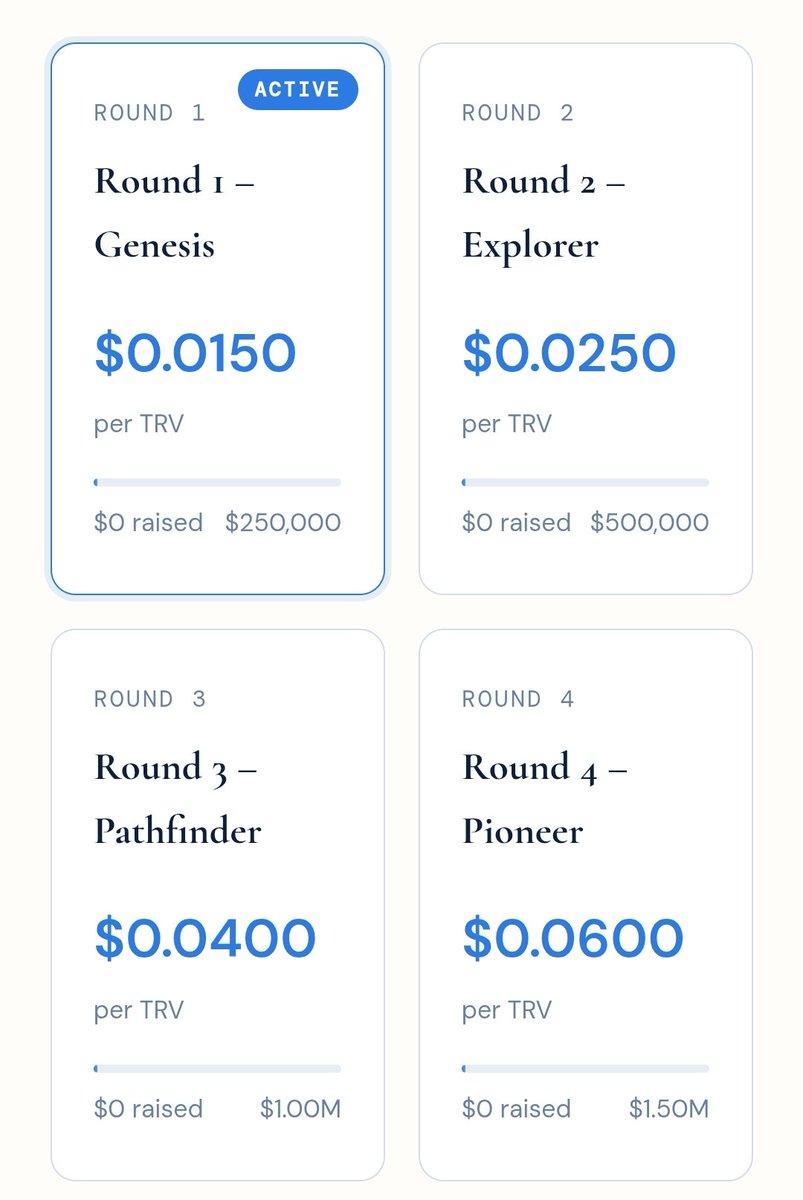
Task: Click the Explorer round progress bar
Action: (x=585, y=482)
